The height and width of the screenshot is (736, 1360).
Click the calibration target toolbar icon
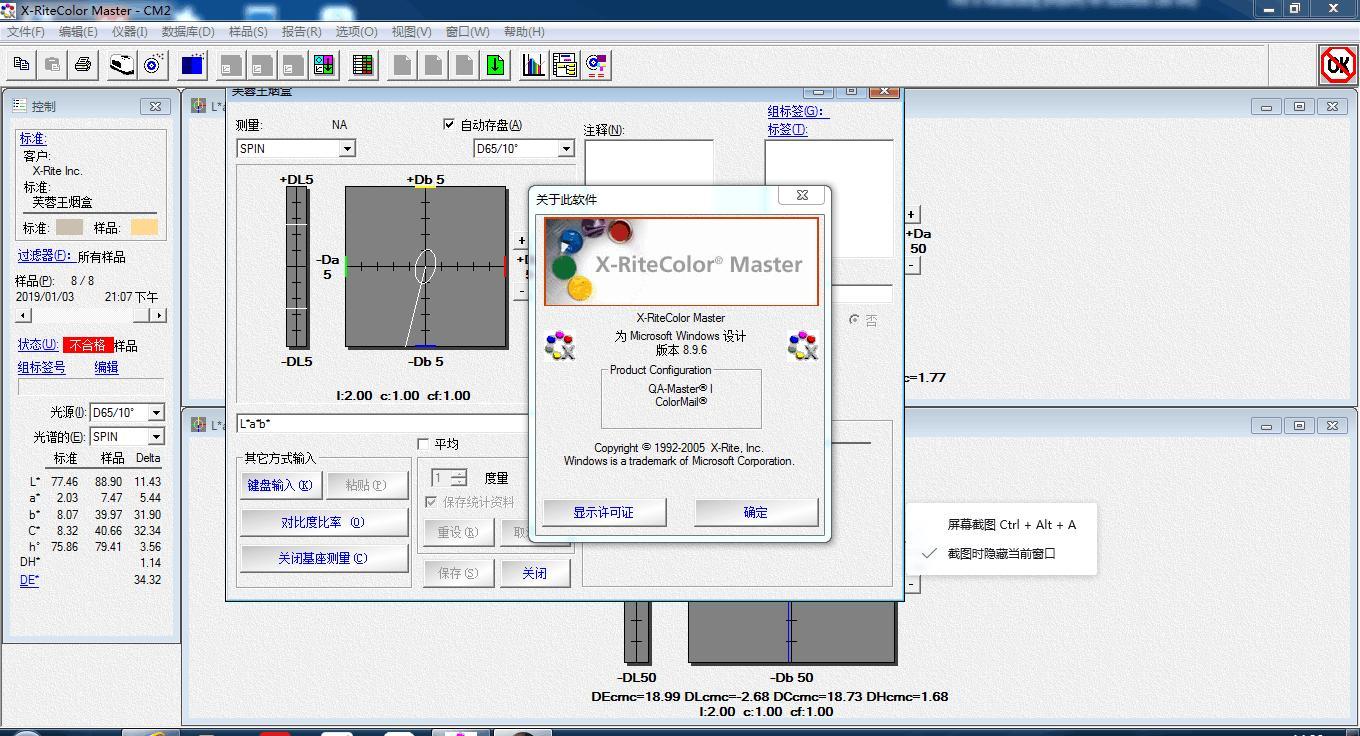(x=153, y=65)
